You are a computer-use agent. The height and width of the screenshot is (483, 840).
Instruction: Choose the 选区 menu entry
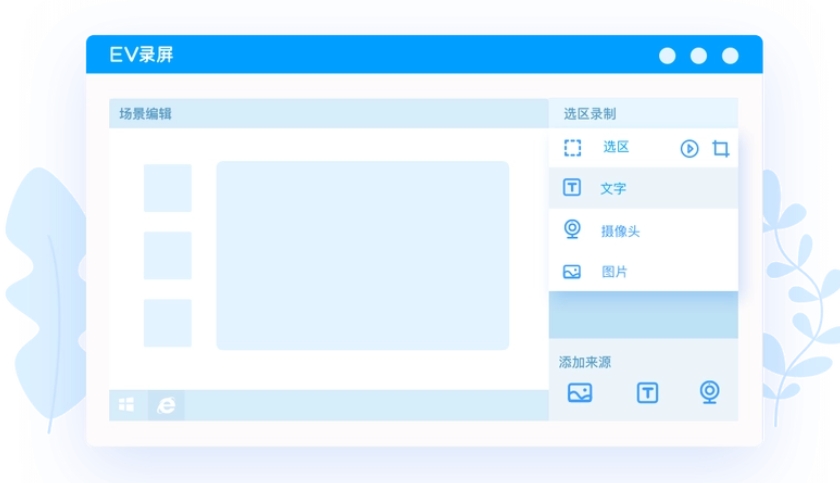pyautogui.click(x=643, y=148)
